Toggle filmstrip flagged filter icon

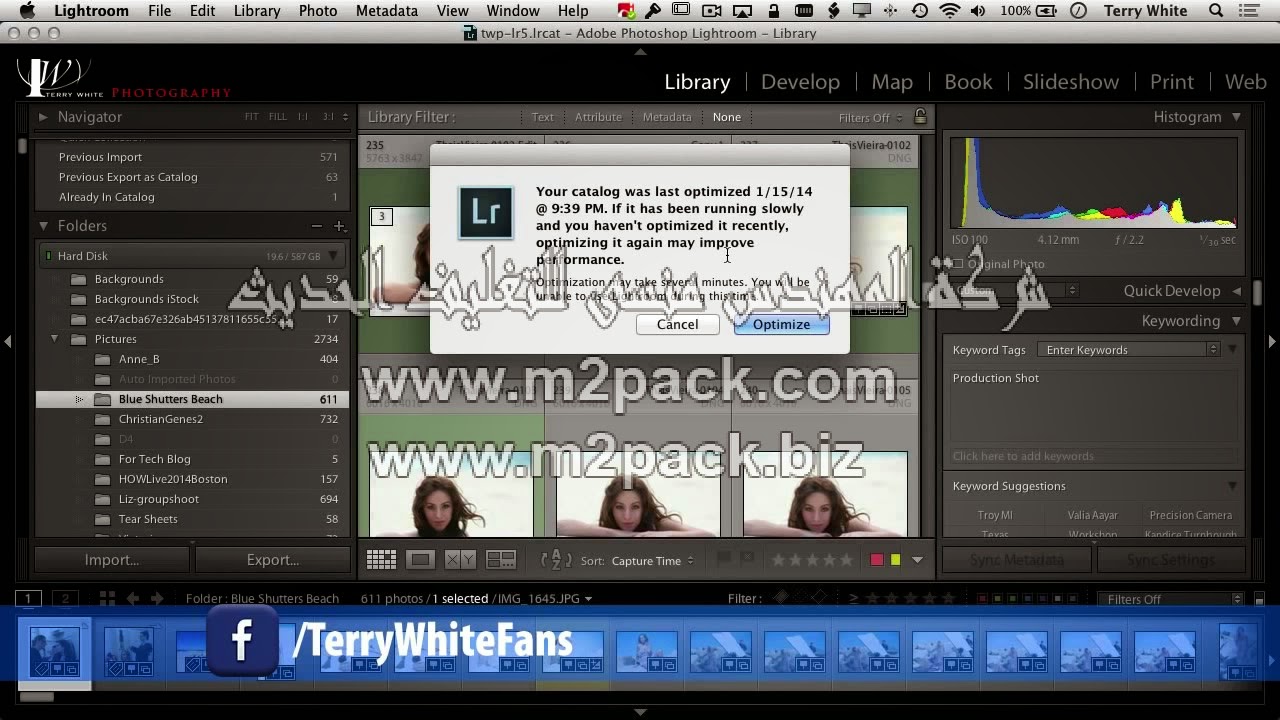[x=781, y=599]
